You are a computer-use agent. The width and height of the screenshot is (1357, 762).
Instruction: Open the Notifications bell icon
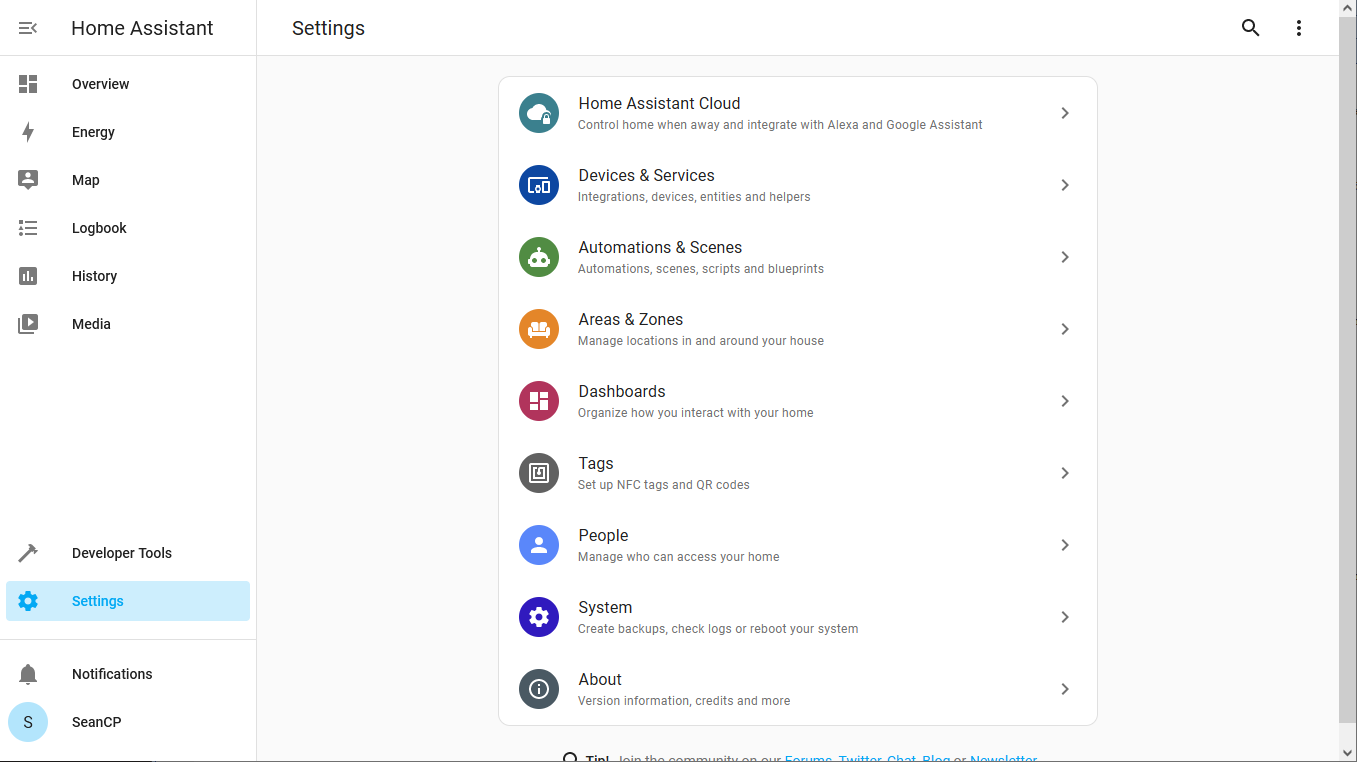(x=28, y=674)
